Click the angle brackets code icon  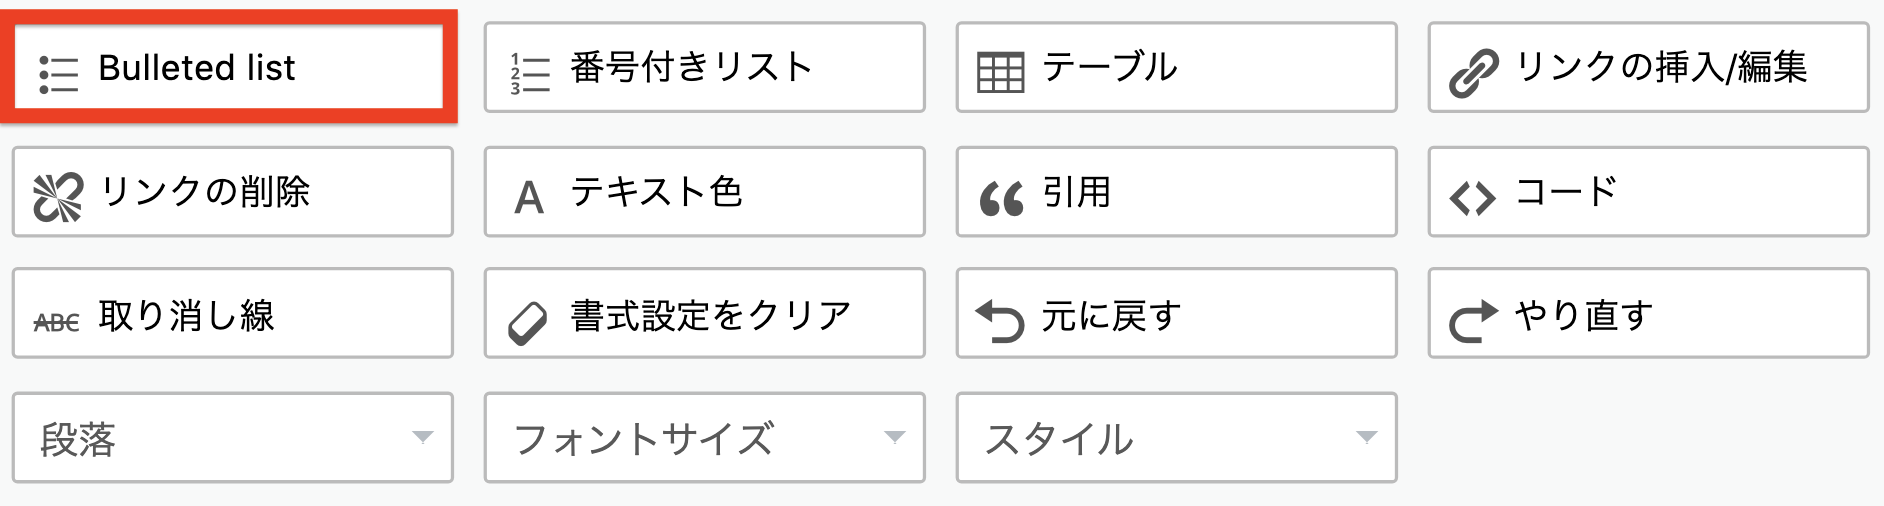(1473, 199)
